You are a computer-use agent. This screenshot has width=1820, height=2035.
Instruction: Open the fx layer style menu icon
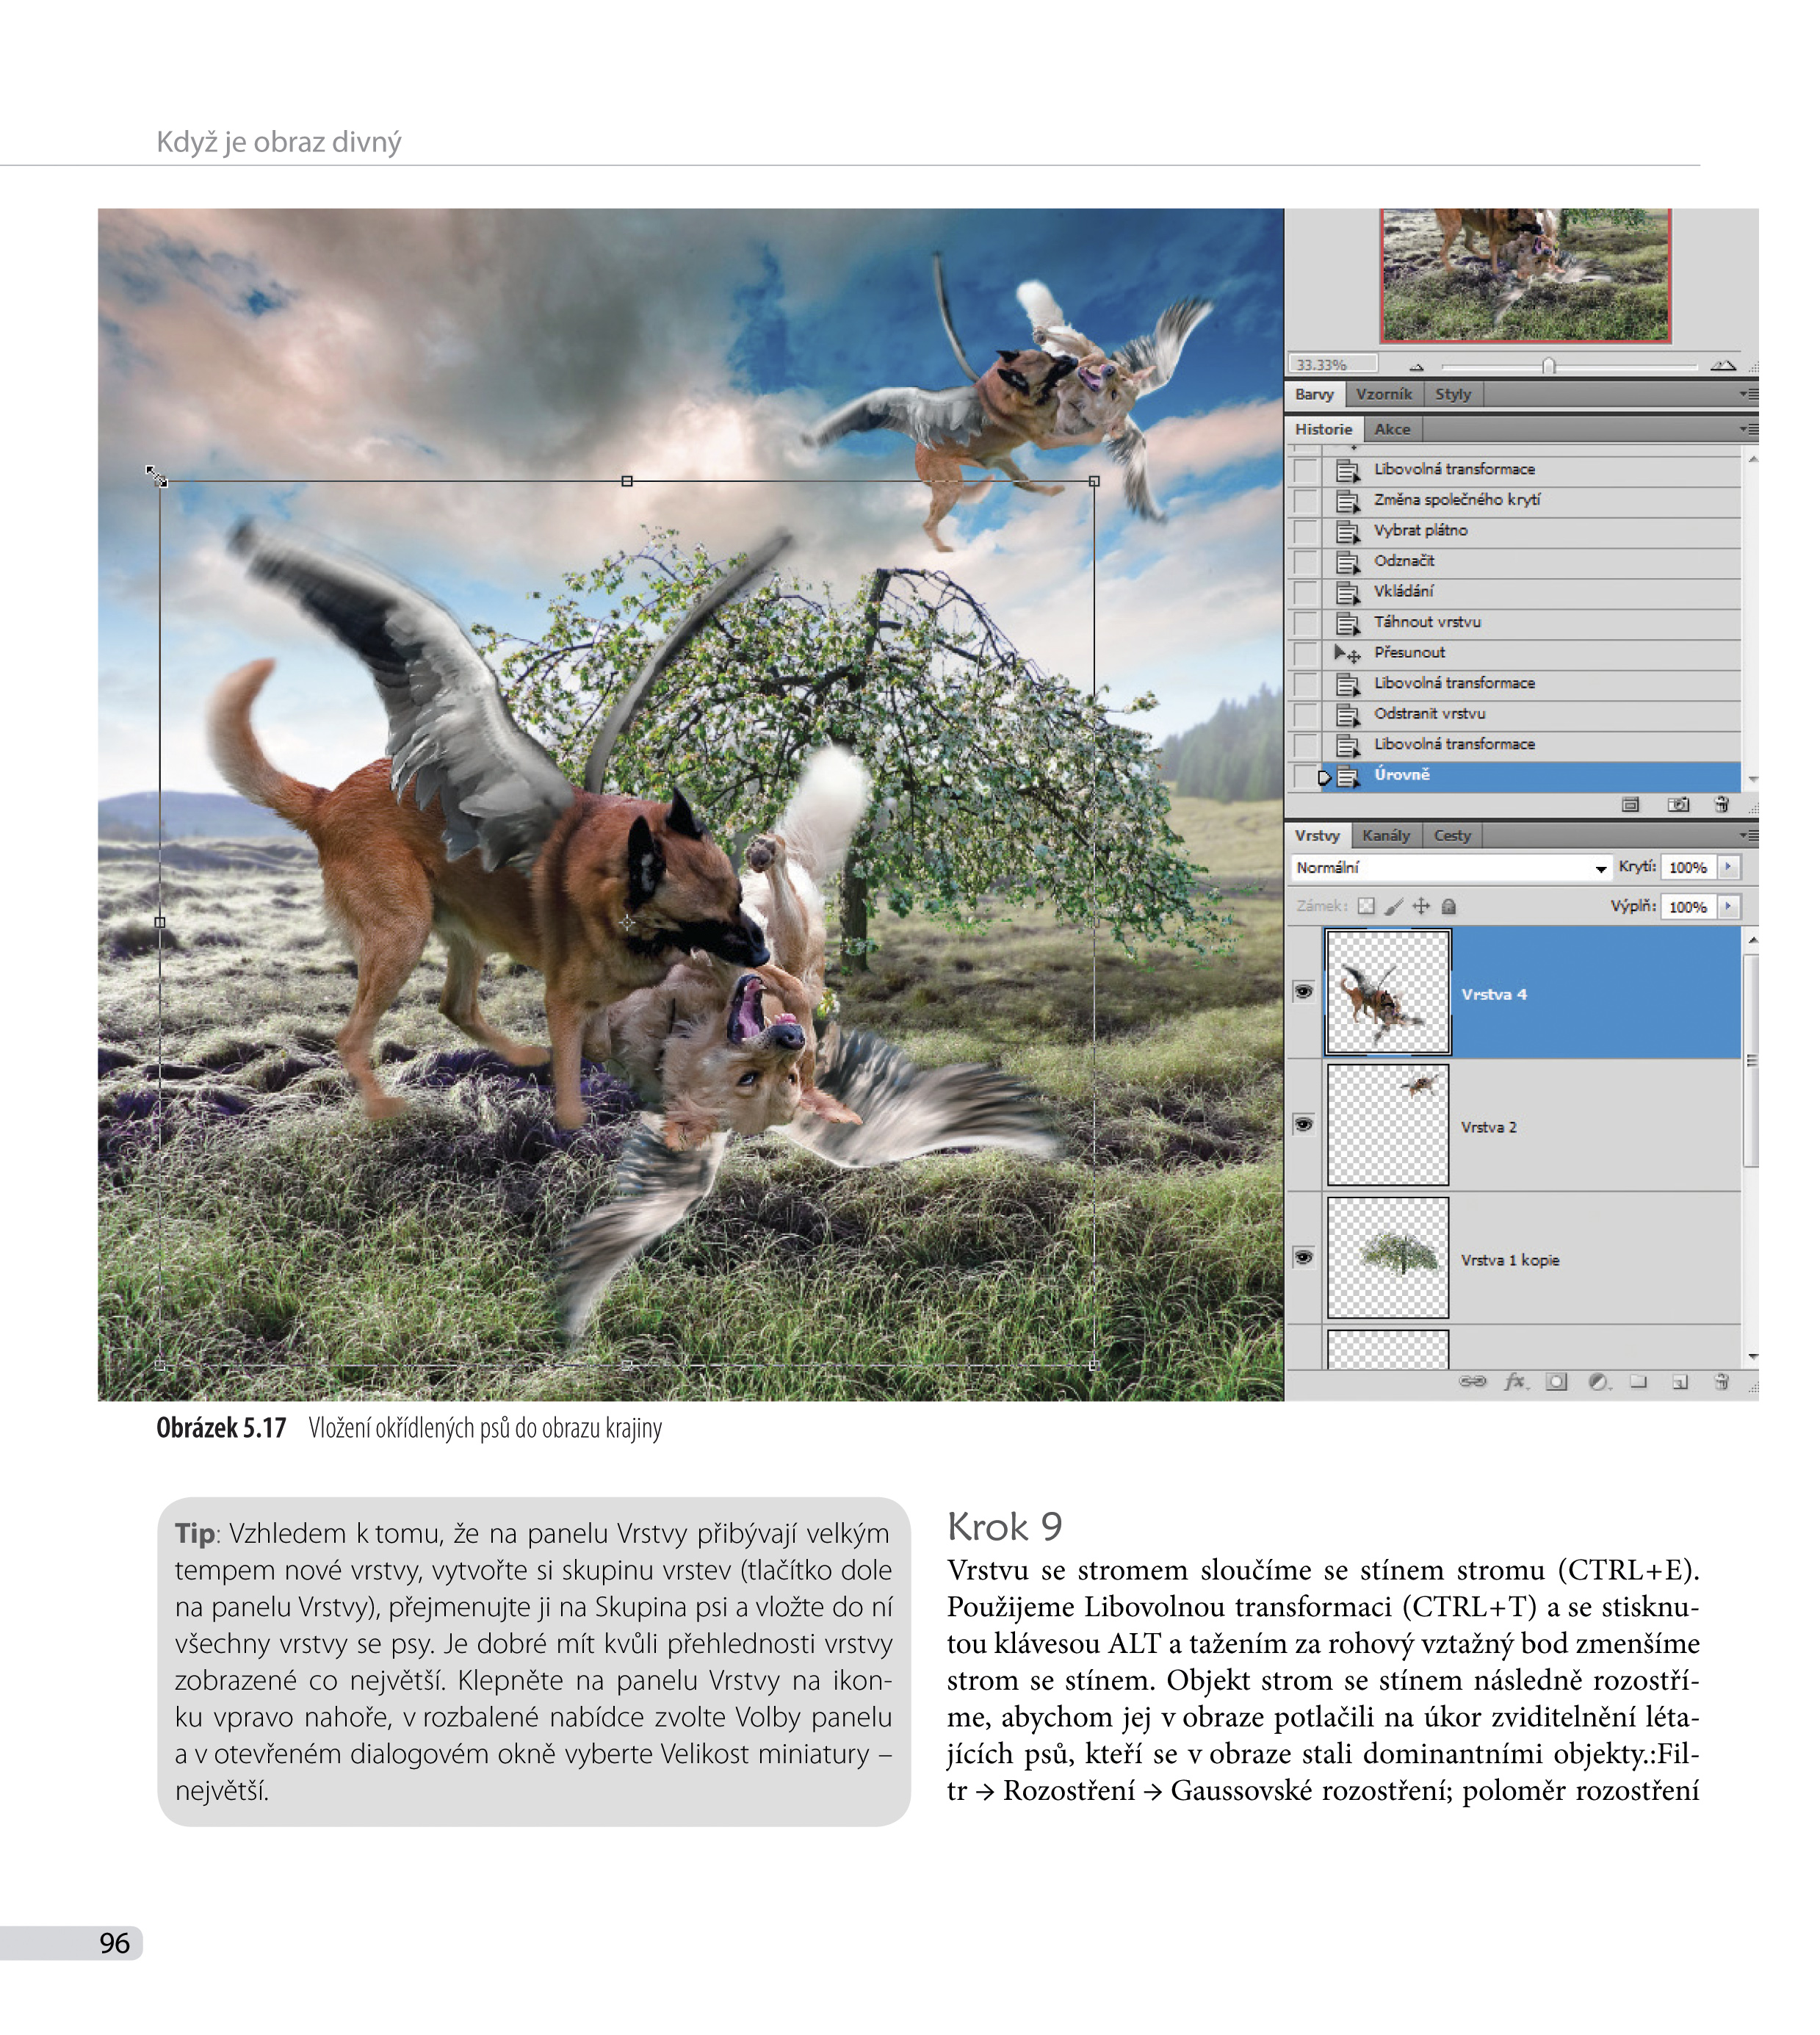1516,1381
